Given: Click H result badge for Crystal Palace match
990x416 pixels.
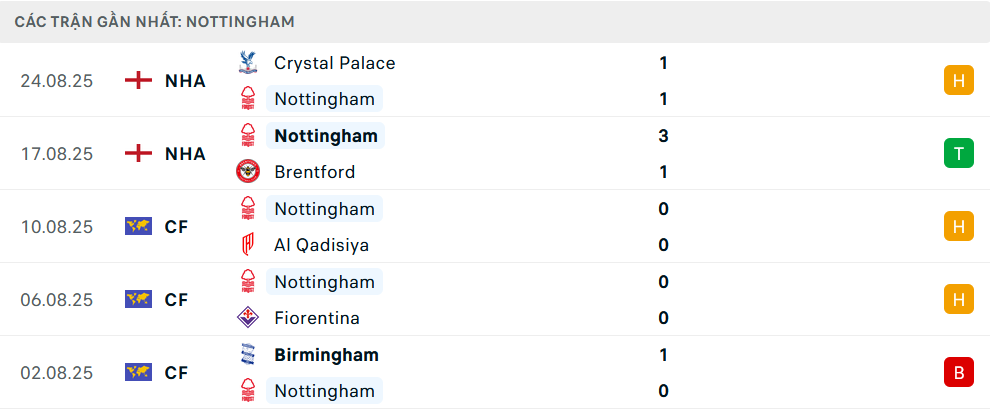Looking at the screenshot, I should tap(958, 81).
